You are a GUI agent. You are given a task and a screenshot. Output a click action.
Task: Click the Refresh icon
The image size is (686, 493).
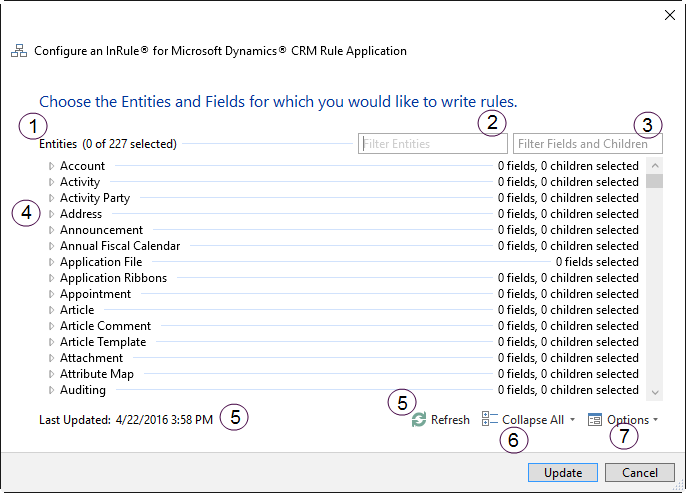point(419,420)
